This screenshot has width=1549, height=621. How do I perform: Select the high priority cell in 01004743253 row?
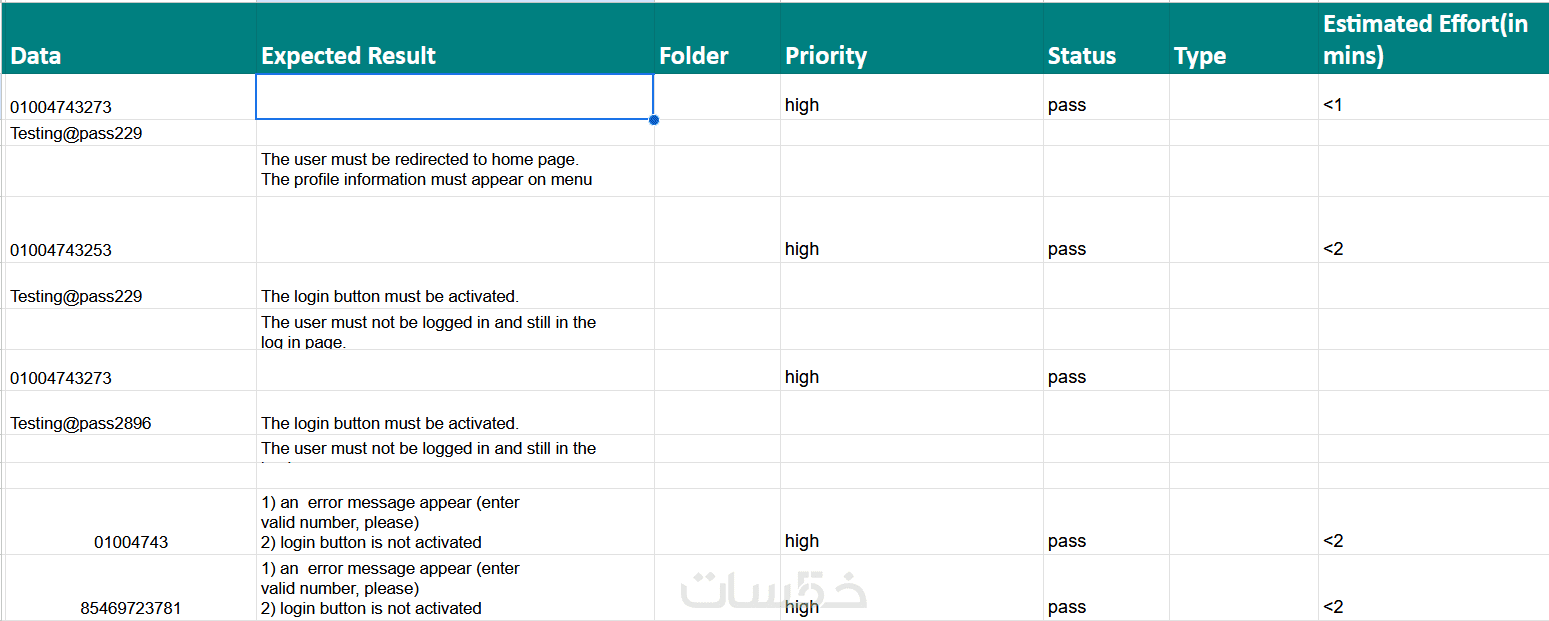pyautogui.click(x=802, y=249)
